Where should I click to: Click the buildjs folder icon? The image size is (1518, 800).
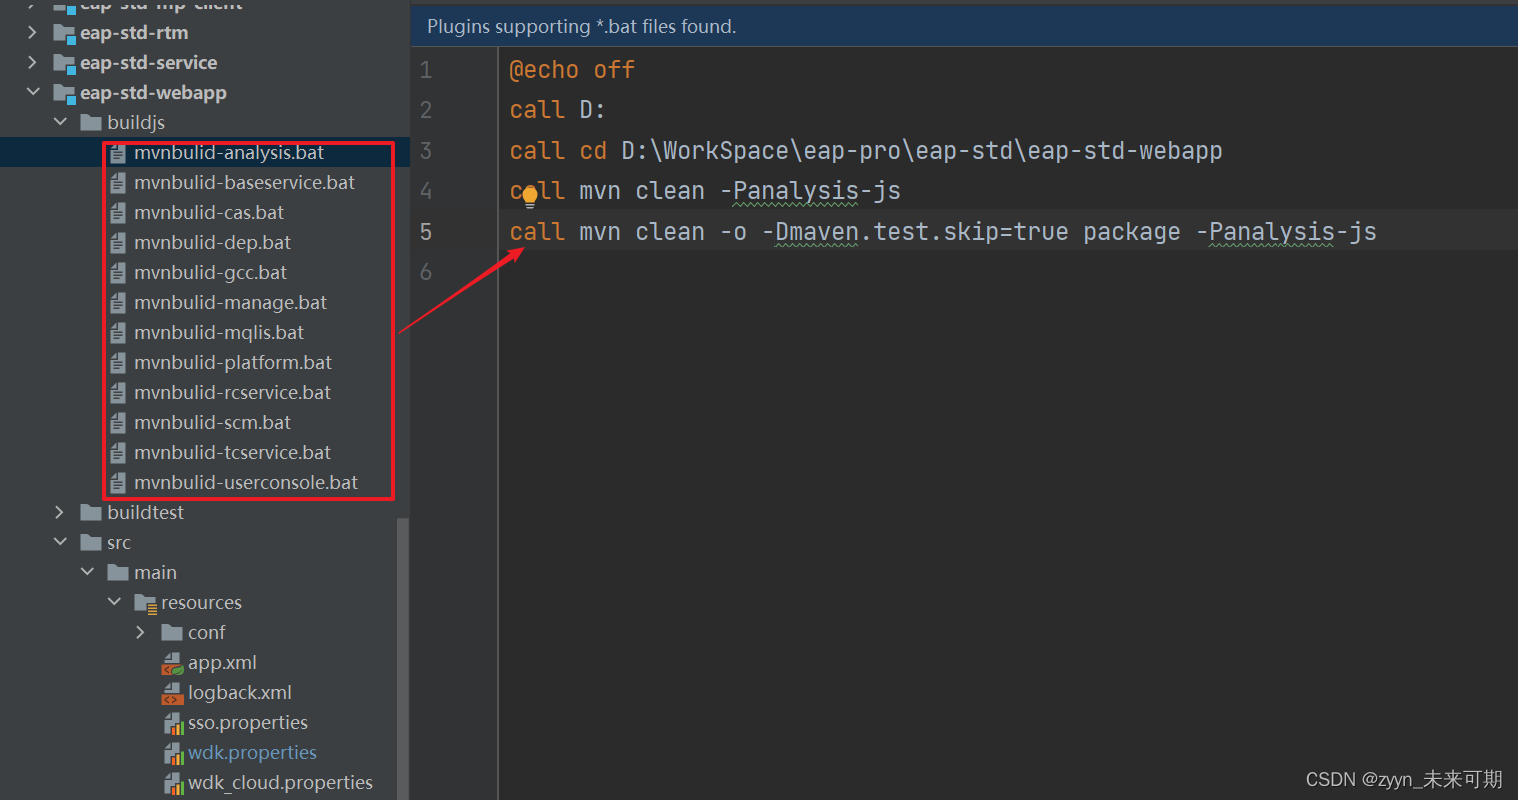(x=91, y=122)
